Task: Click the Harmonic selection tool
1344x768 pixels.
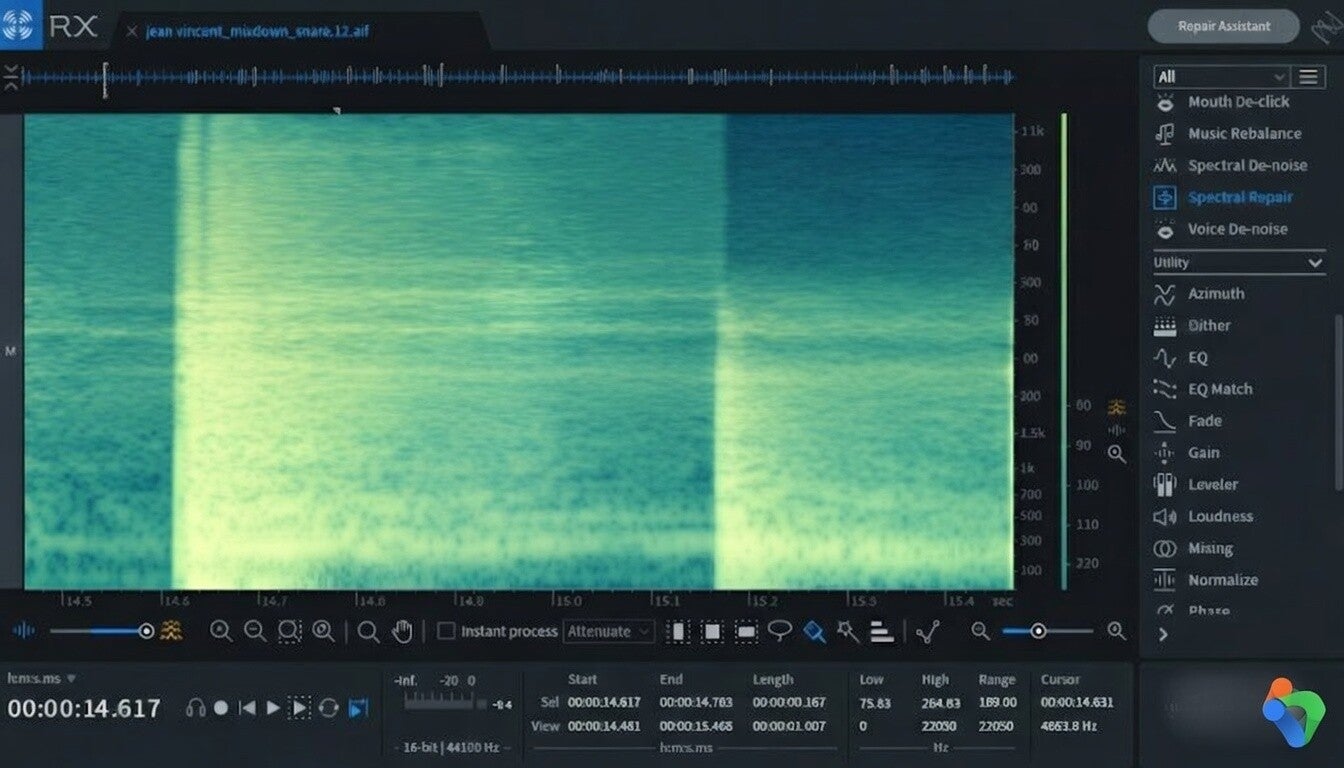Action: [x=881, y=631]
